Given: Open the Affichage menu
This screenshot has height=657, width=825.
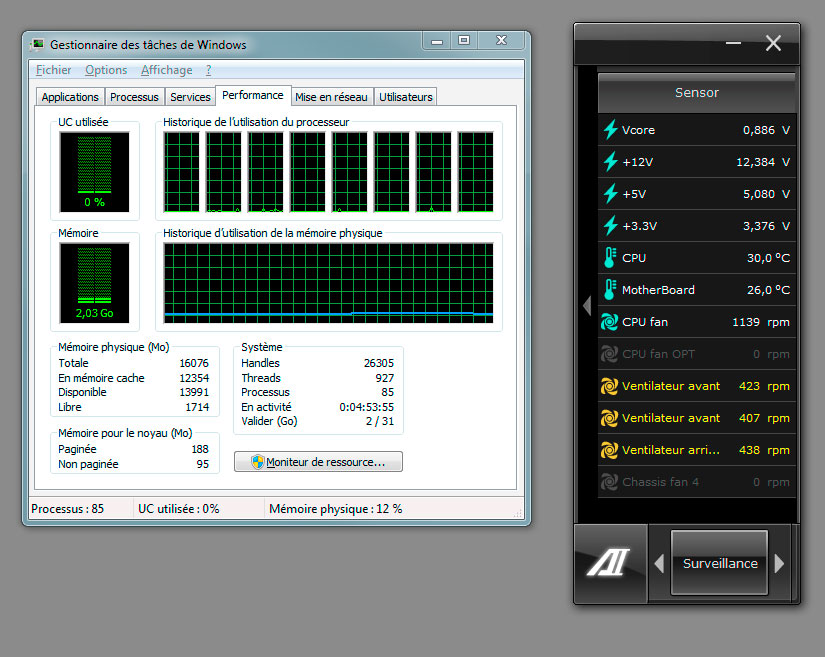Looking at the screenshot, I should (x=166, y=70).
